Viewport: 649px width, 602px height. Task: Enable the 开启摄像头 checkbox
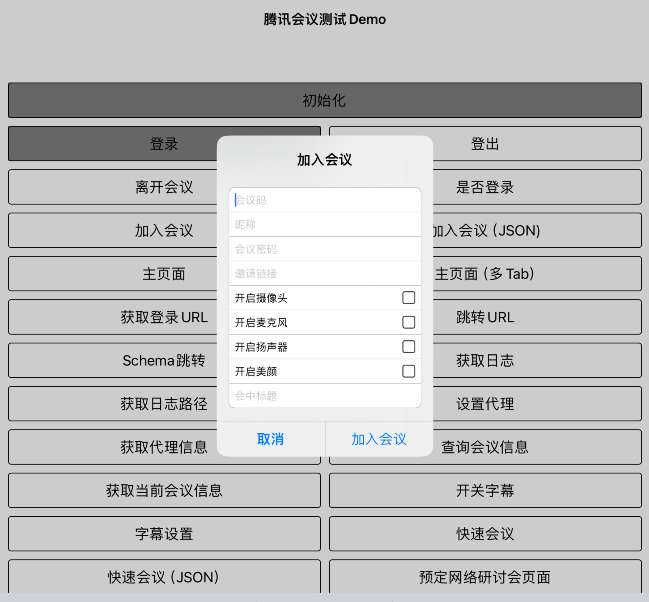[409, 298]
